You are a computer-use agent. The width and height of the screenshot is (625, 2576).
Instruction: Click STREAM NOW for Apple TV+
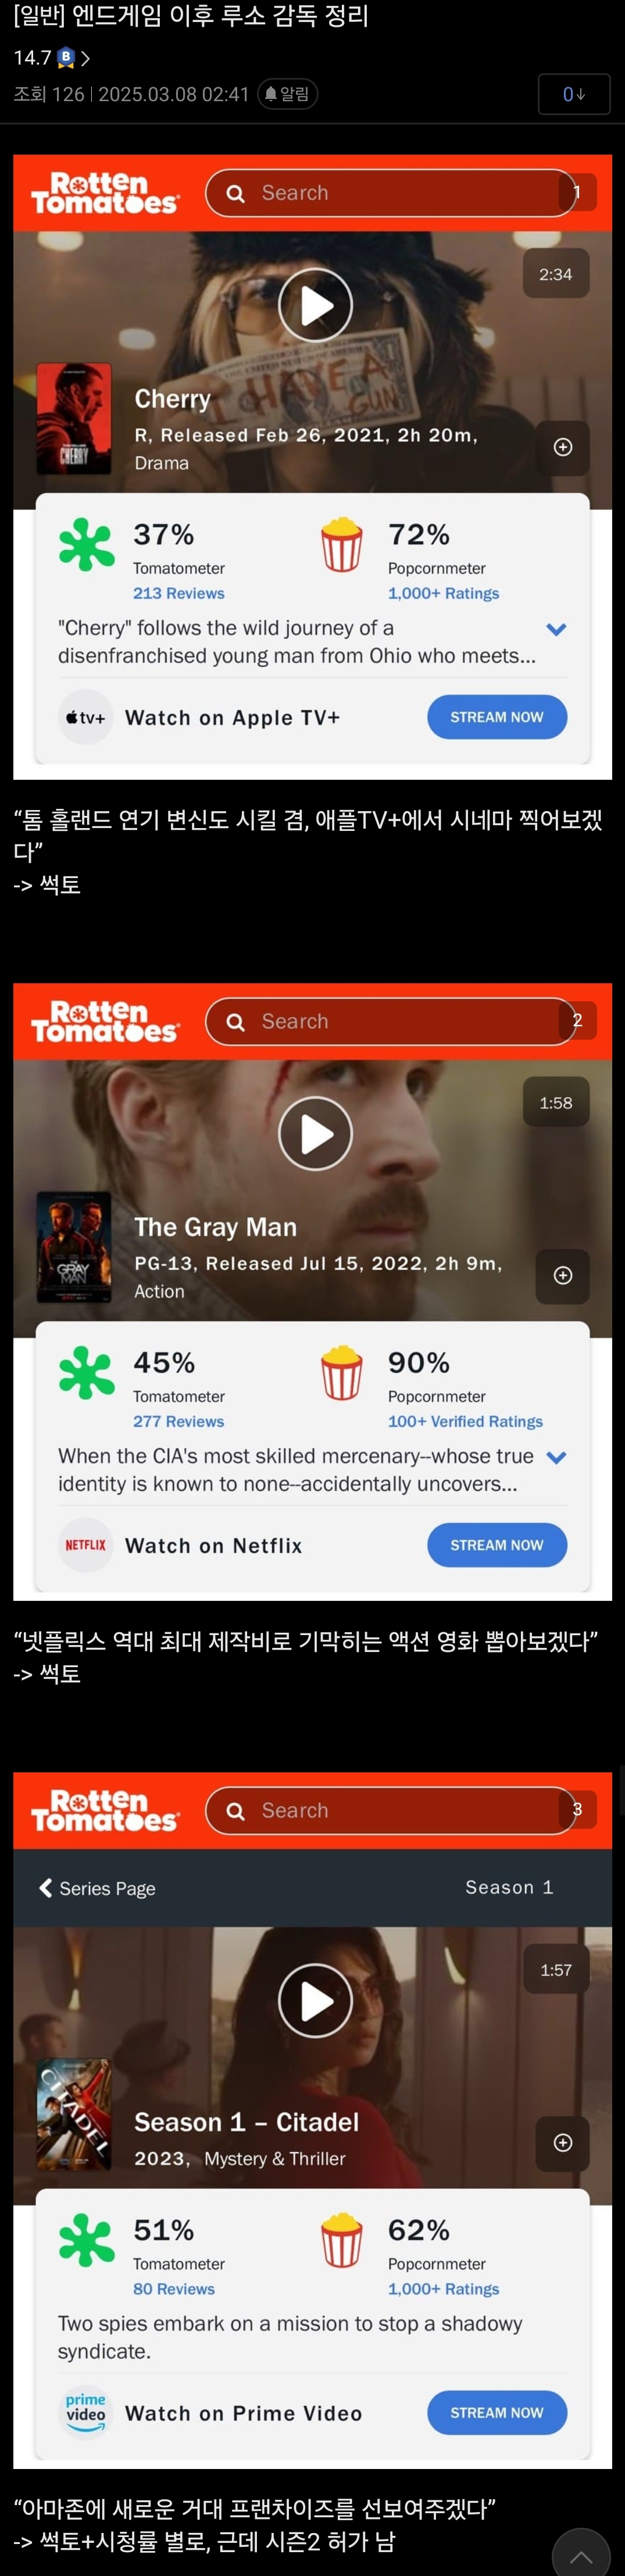(497, 717)
